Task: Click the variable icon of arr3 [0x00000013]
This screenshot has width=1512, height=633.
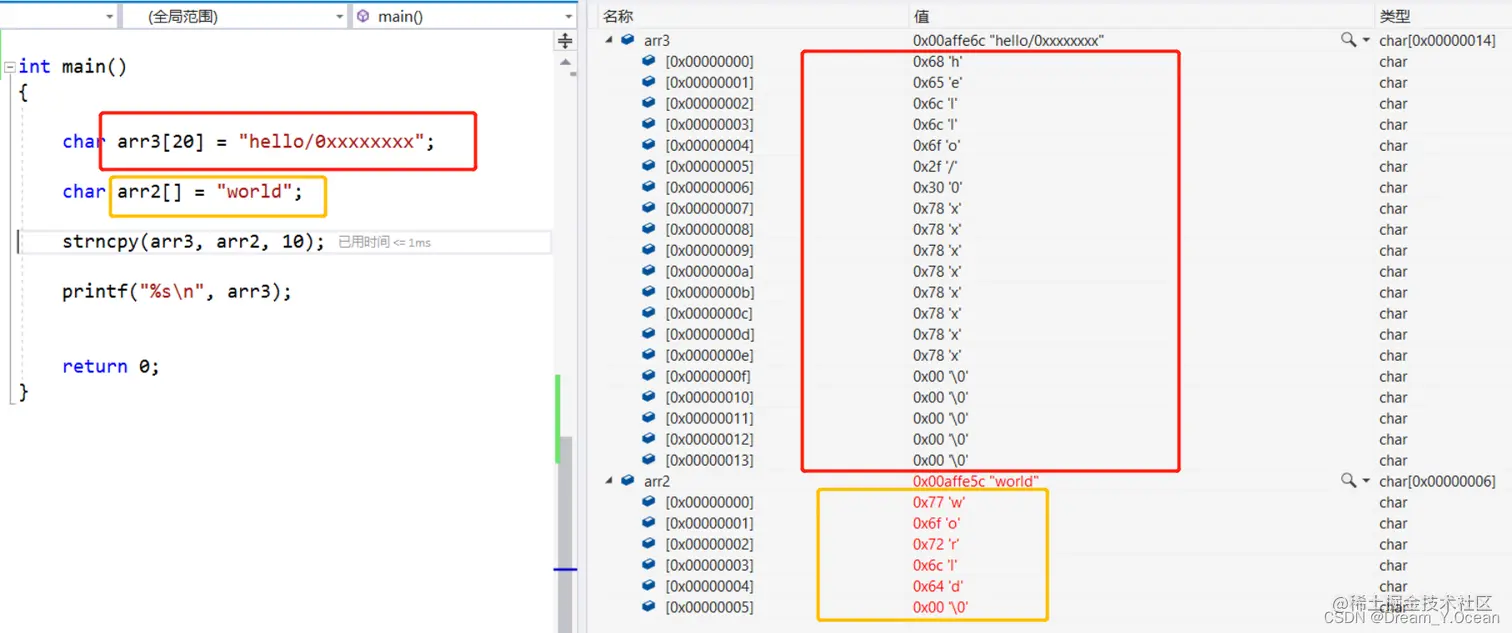Action: [649, 460]
